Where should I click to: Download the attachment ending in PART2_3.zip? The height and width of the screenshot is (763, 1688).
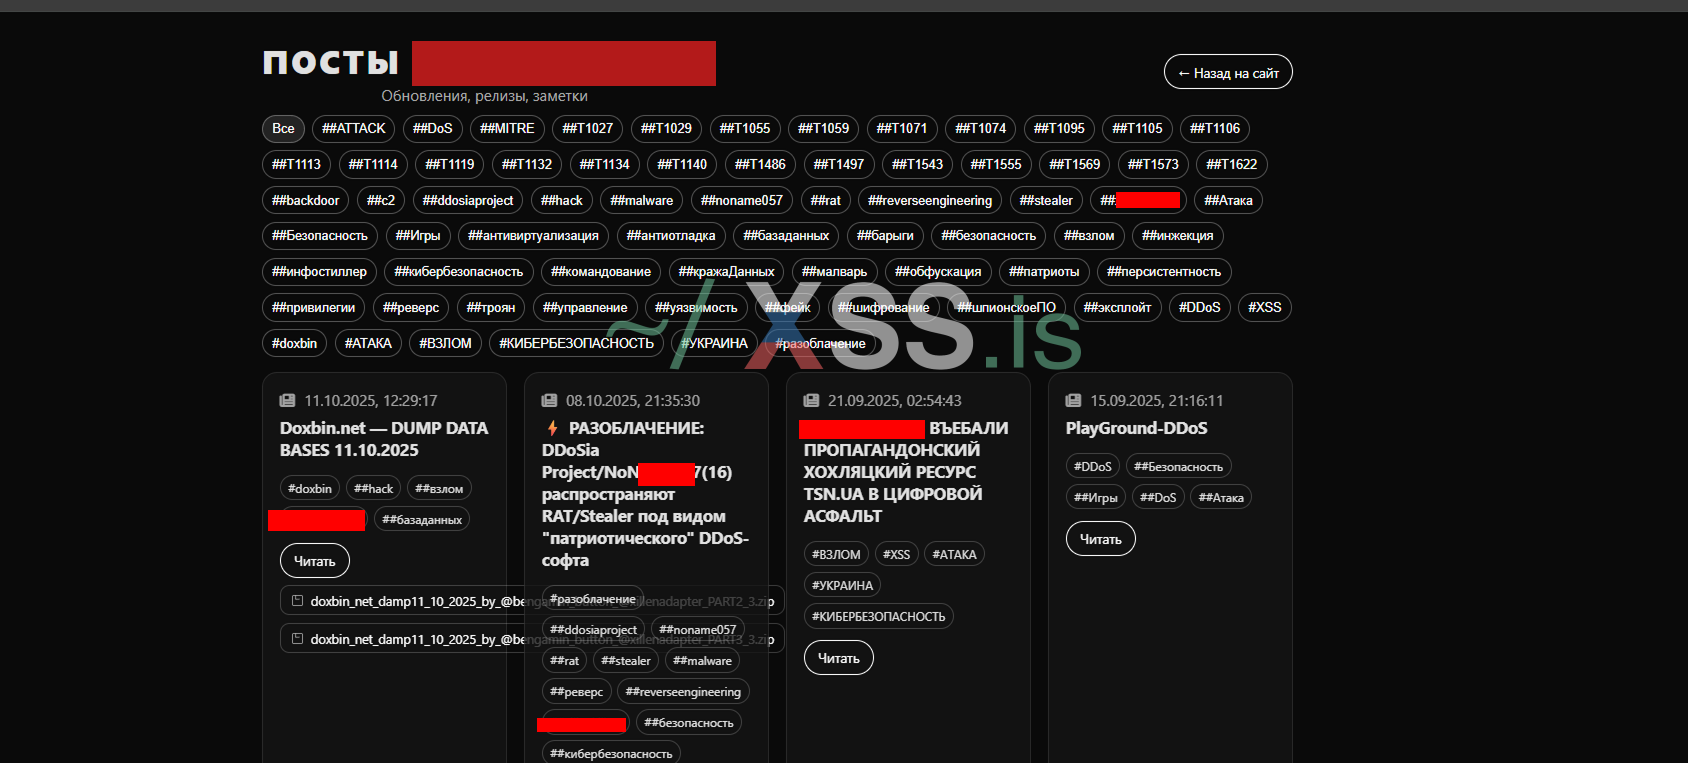click(533, 601)
